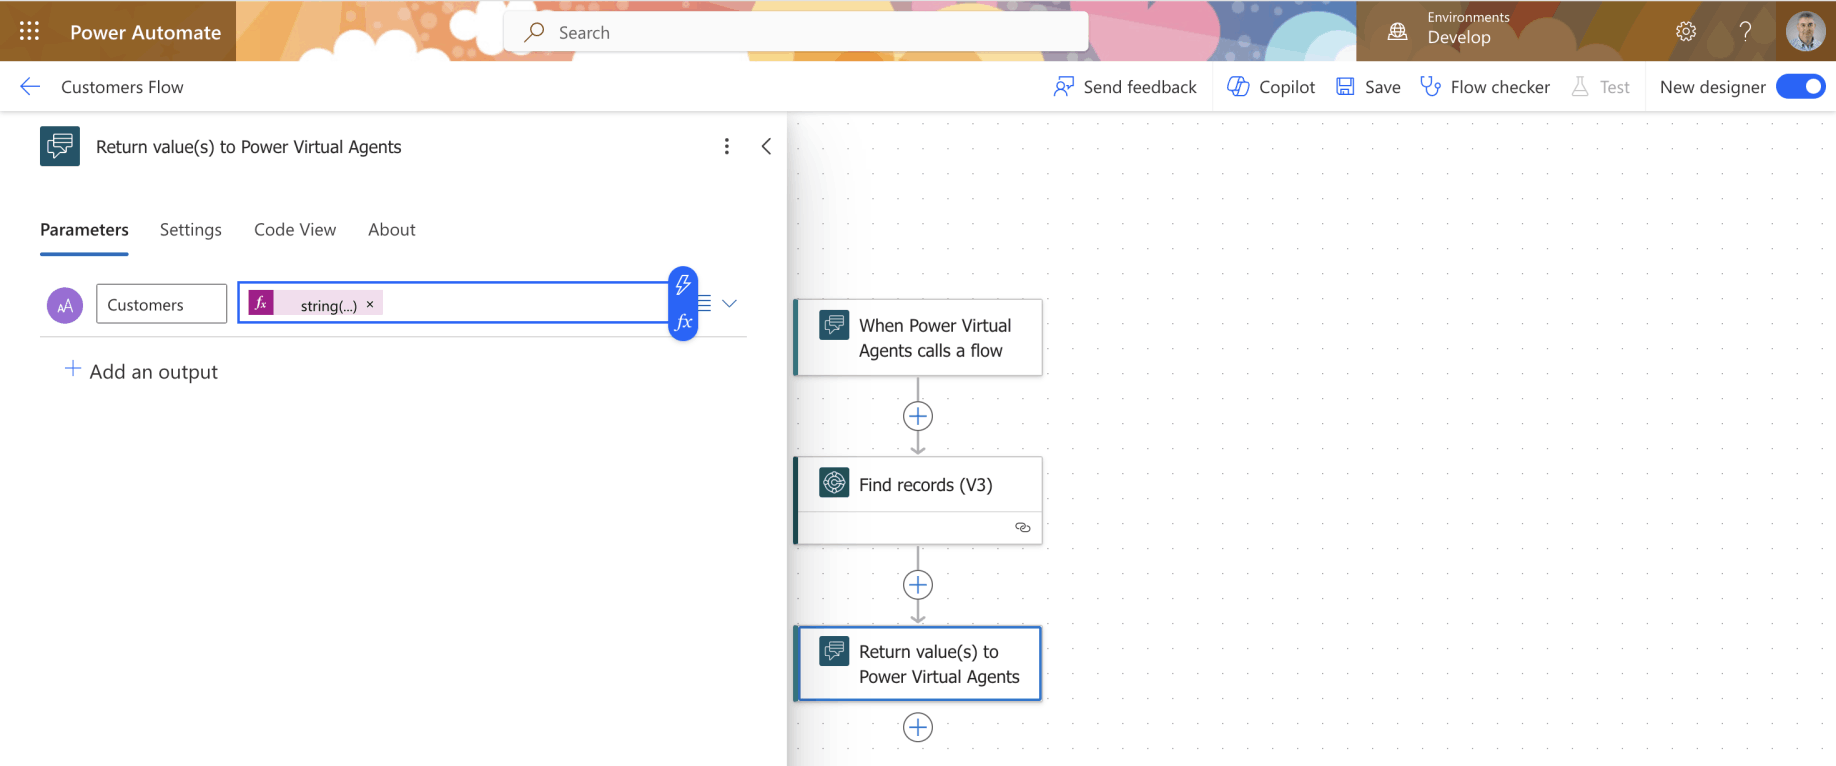Image resolution: width=1836 pixels, height=766 pixels.
Task: Open the Copilot pane
Action: pyautogui.click(x=1271, y=87)
